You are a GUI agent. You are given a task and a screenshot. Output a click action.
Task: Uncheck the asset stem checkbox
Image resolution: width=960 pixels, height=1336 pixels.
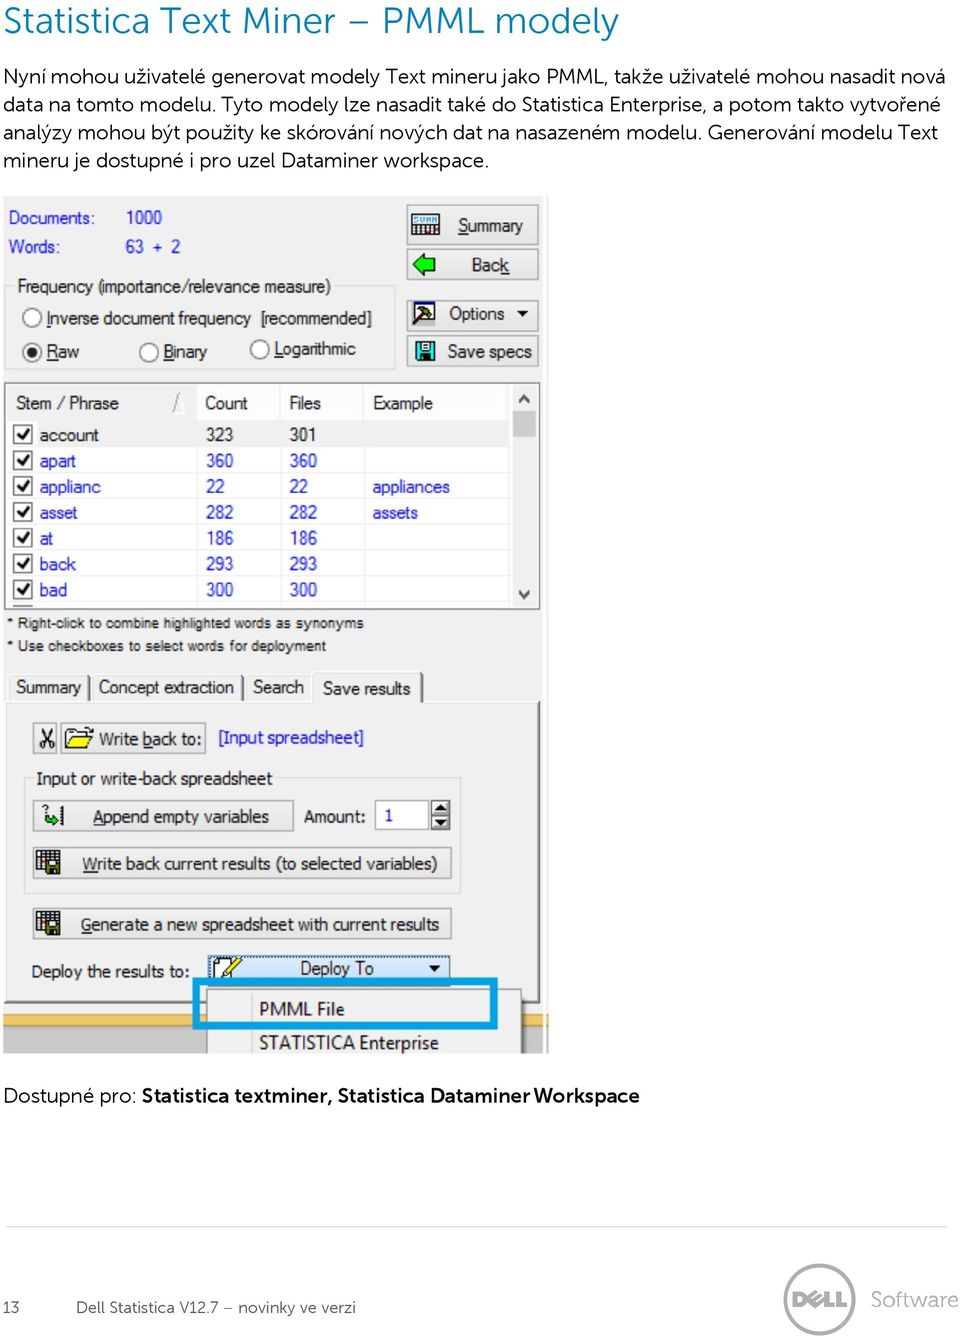23,512
